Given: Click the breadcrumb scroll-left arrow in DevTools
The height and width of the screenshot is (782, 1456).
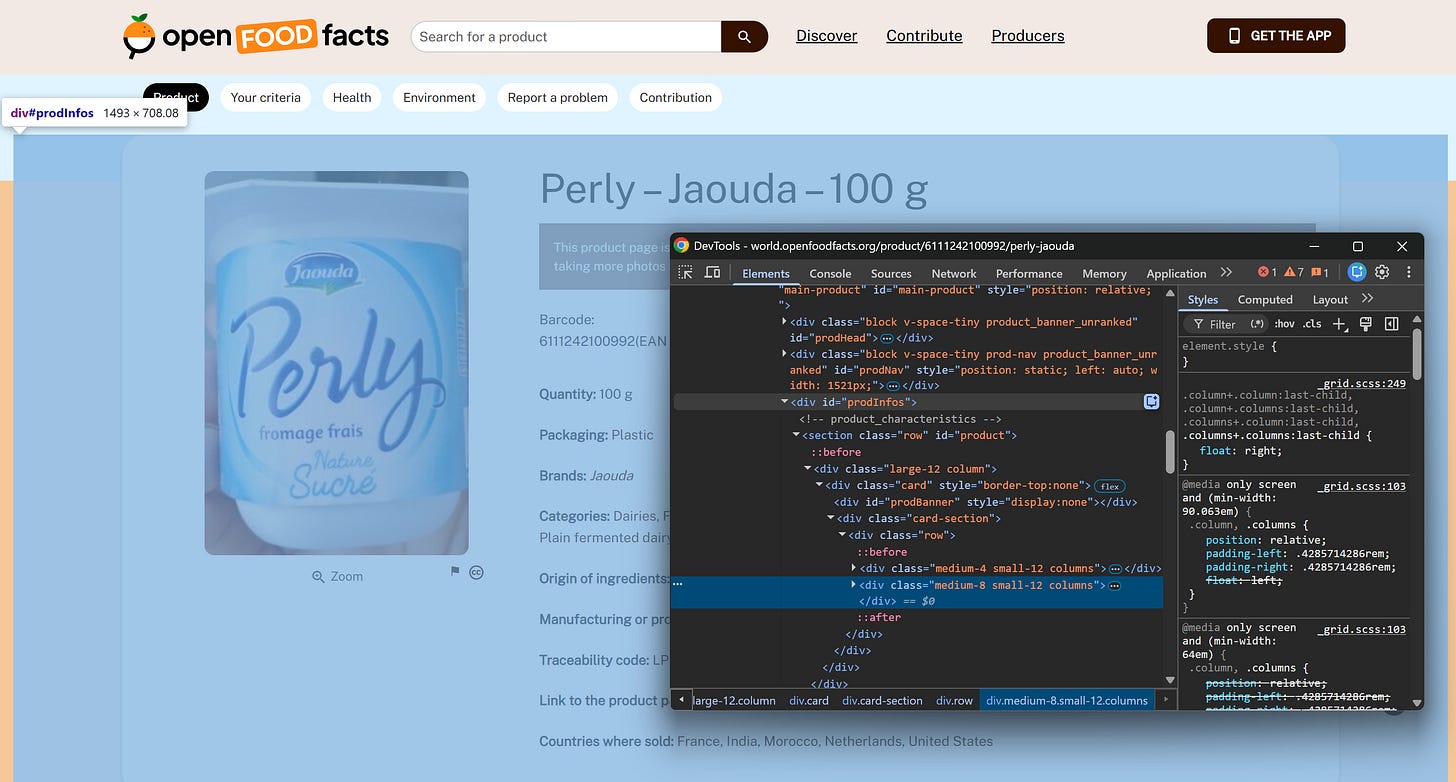Looking at the screenshot, I should [681, 700].
